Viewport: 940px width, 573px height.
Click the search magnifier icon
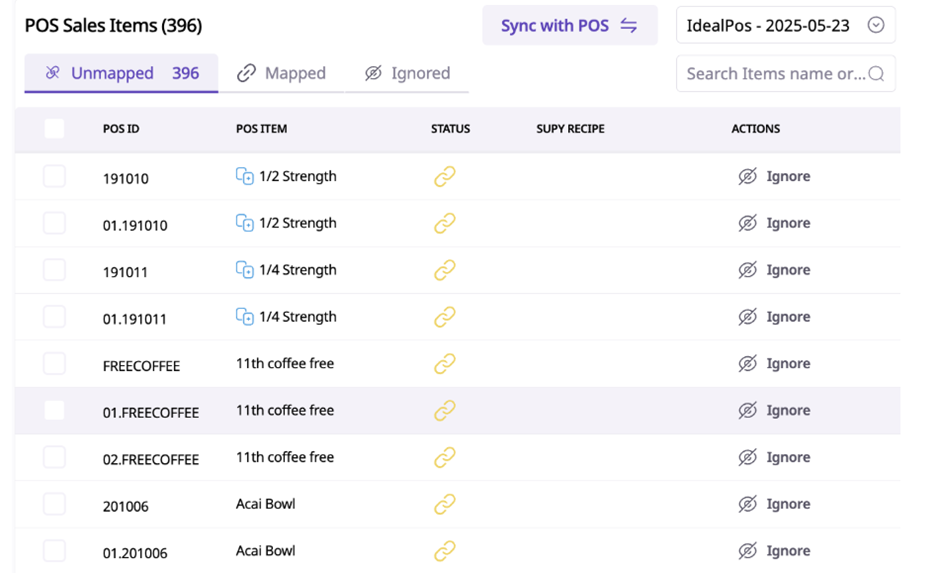(x=876, y=74)
